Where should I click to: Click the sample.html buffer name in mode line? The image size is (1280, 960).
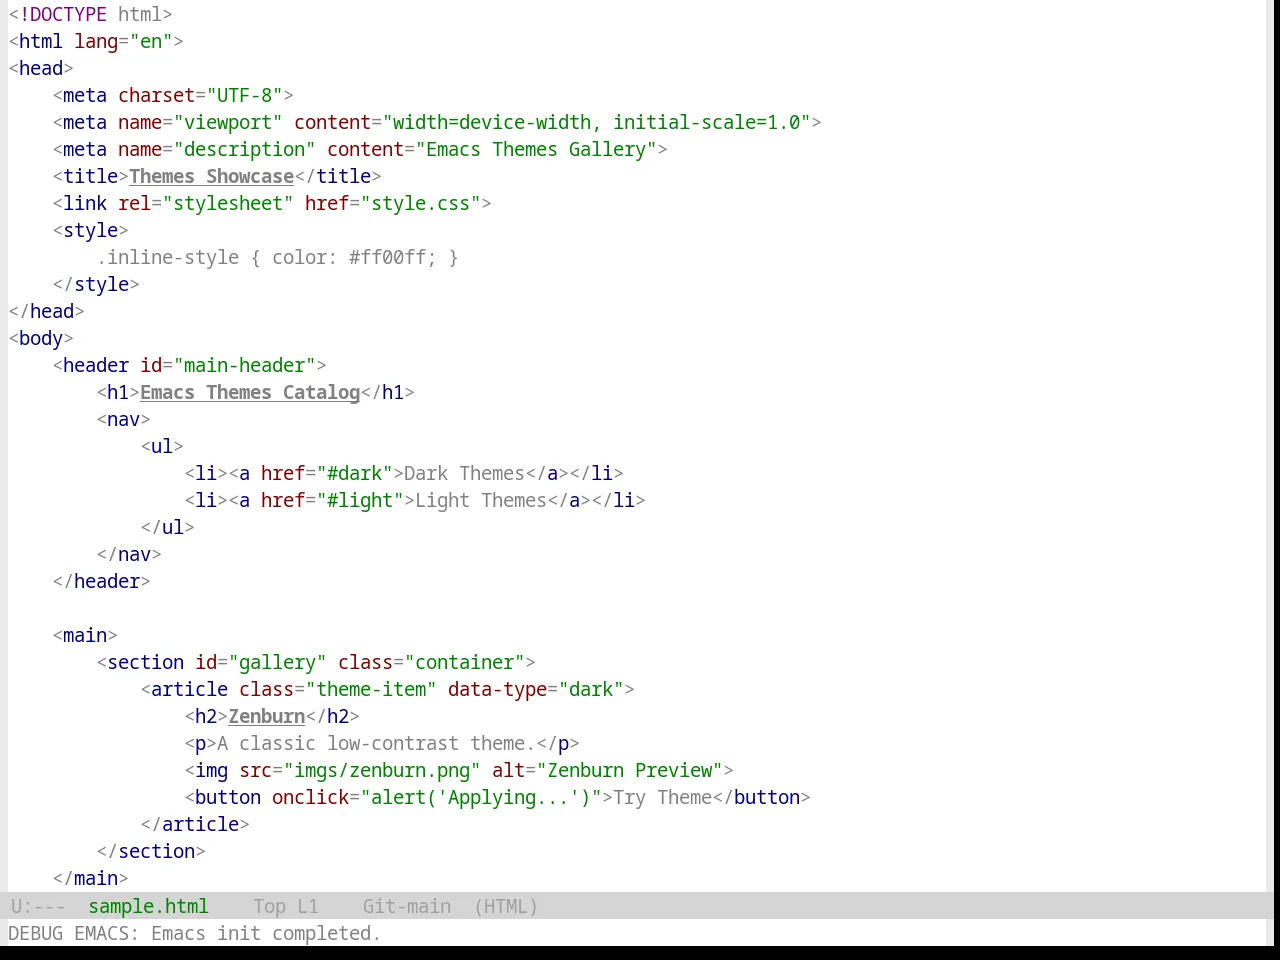click(x=148, y=907)
